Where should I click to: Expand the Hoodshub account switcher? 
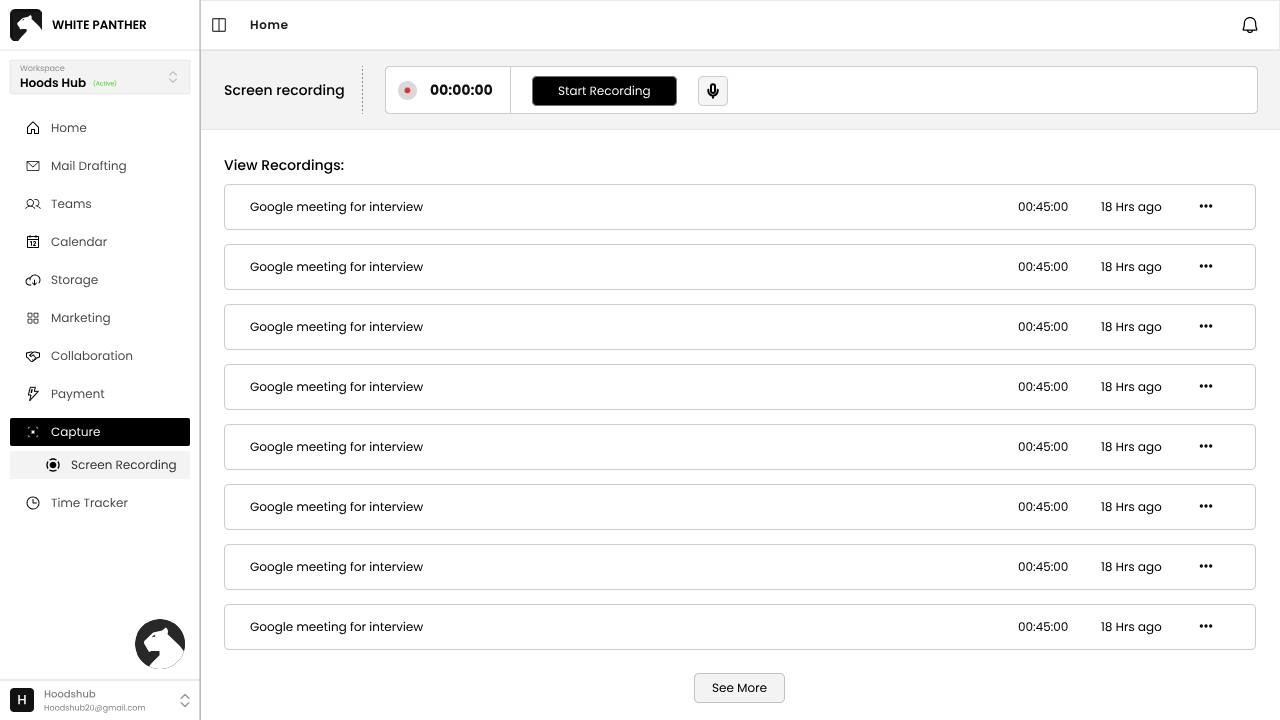[x=184, y=701]
